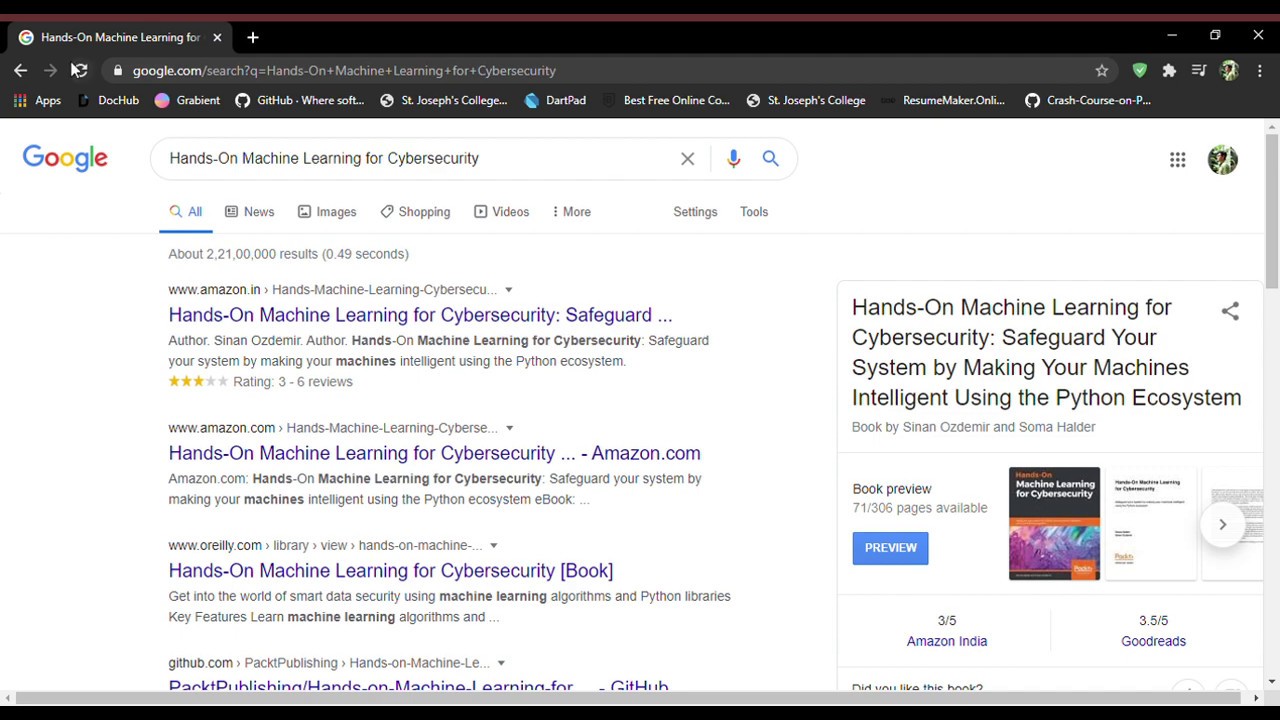Open the Google apps grid icon
1280x720 pixels.
coord(1177,159)
